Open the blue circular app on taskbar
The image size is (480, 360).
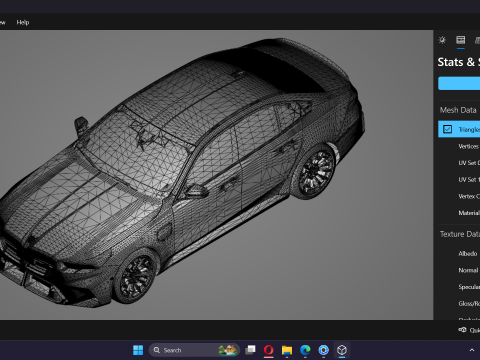[x=323, y=350]
